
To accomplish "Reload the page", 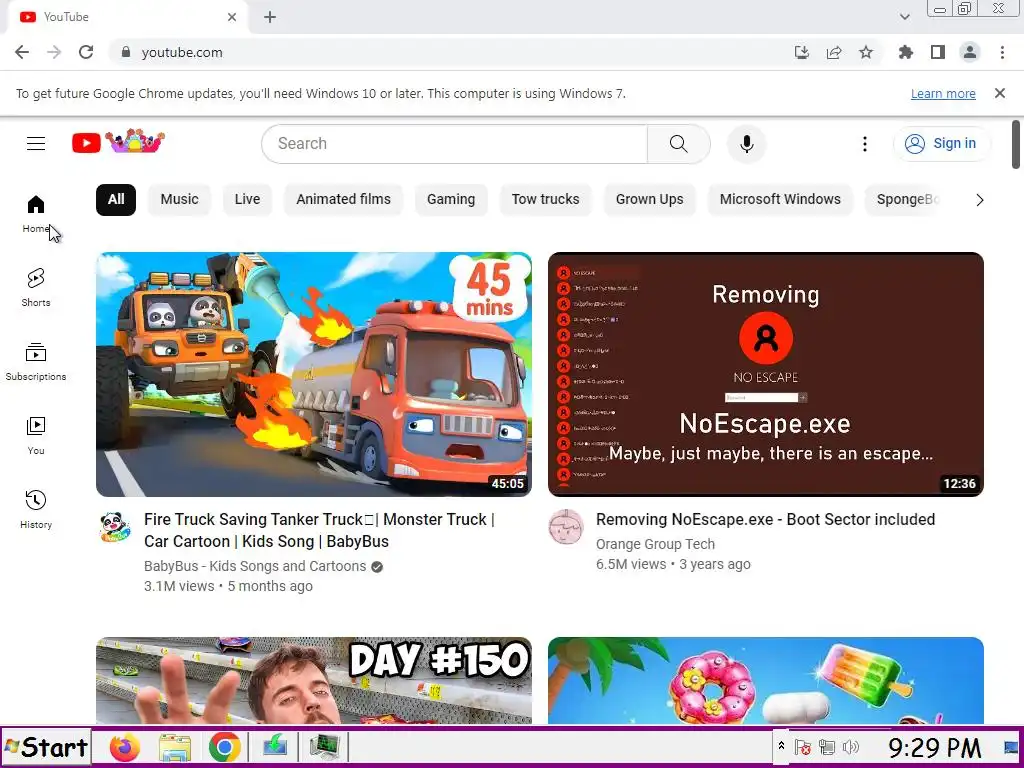I will (x=86, y=52).
